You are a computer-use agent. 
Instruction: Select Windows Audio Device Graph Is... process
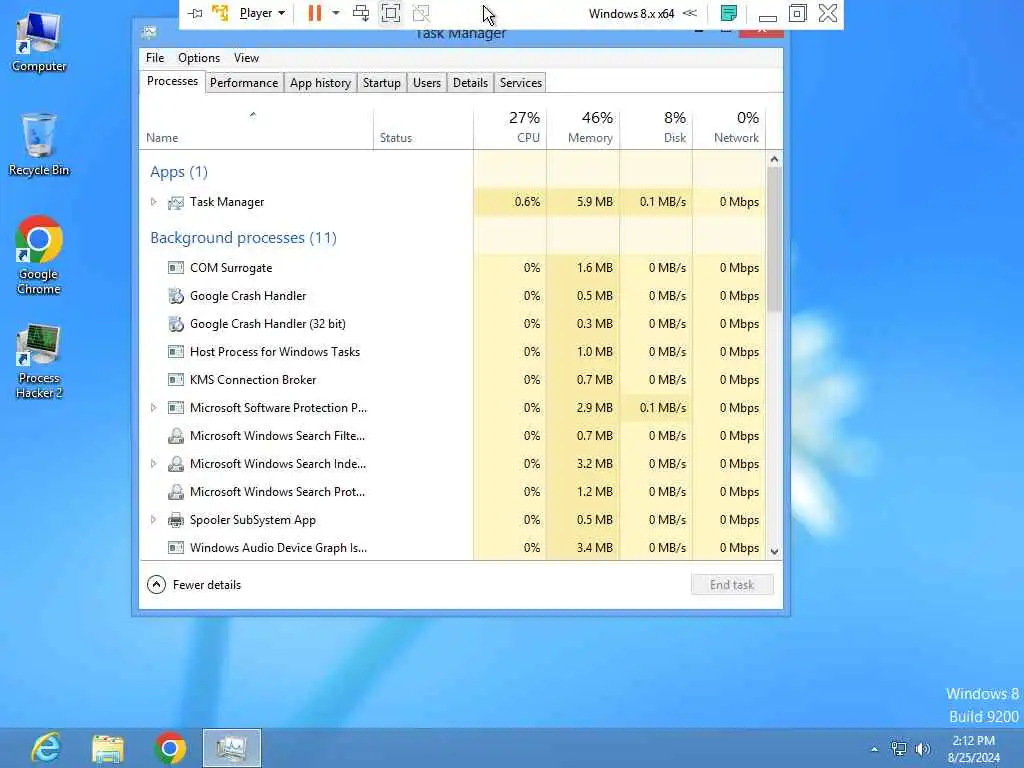(x=452, y=547)
